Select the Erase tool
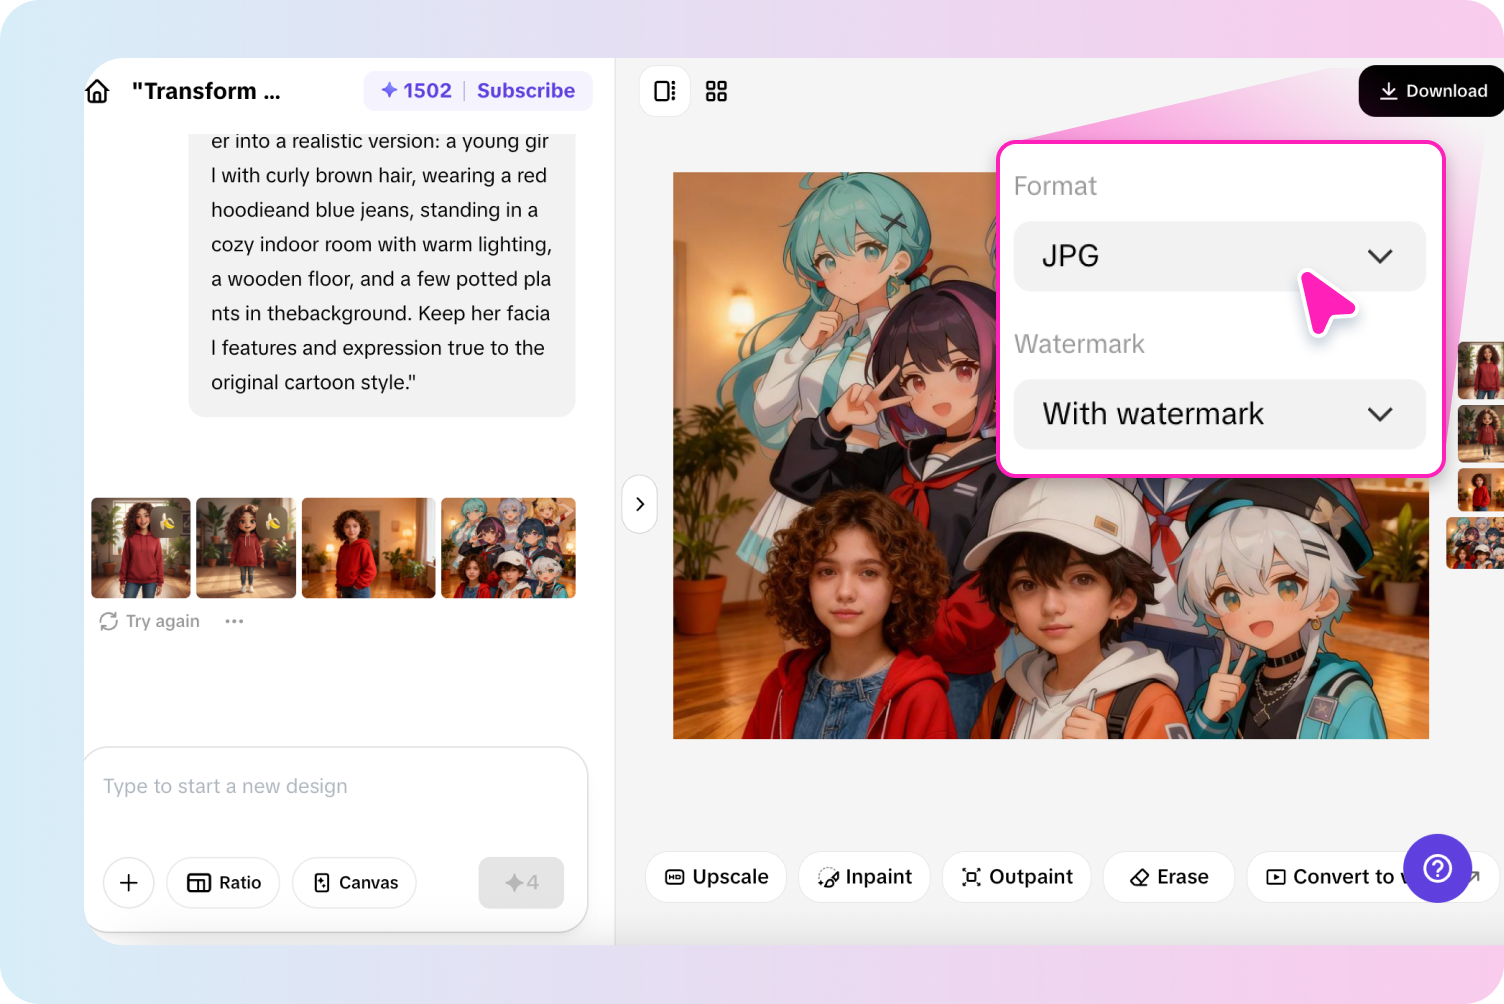 coord(1168,877)
